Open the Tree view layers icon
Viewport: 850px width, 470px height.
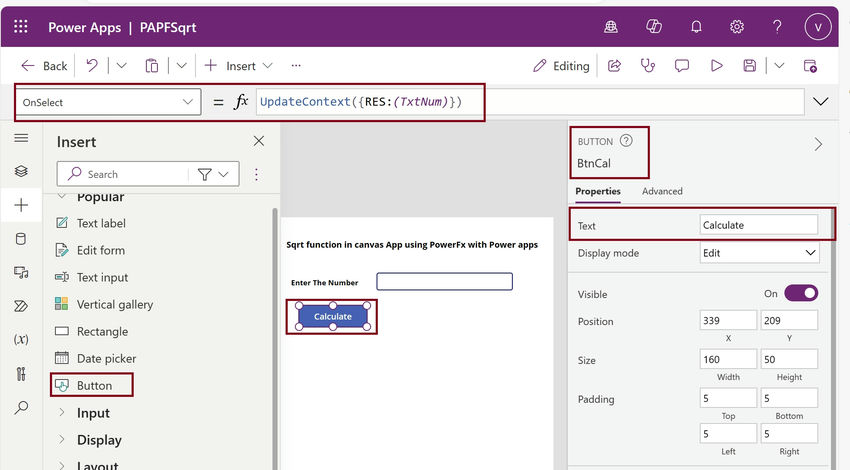click(21, 171)
